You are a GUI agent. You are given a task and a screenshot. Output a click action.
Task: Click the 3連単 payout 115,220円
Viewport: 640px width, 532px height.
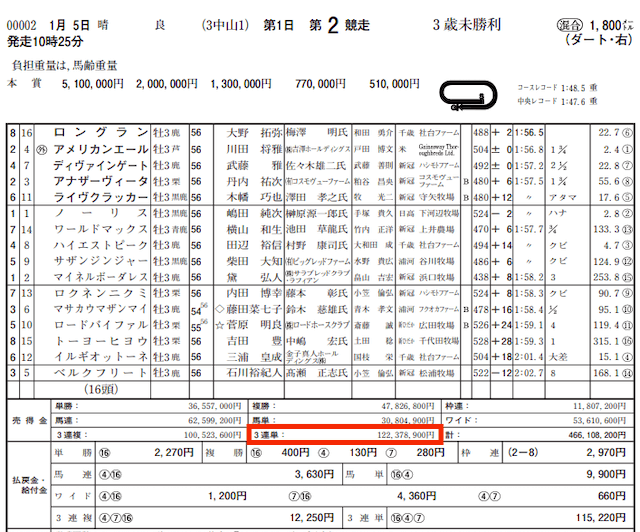[x=601, y=518]
